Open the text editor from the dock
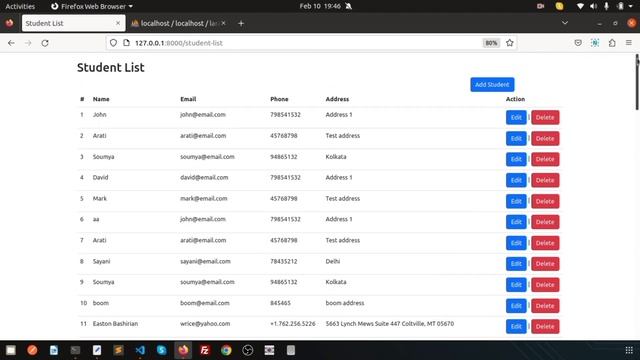Viewport: 640px width, 360px height. click(97, 350)
